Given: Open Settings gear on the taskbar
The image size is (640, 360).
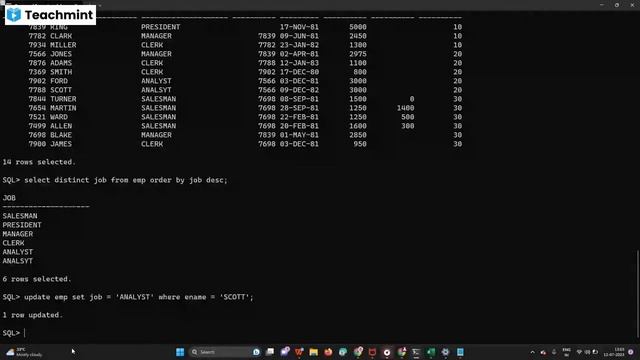Looking at the screenshot, I should pyautogui.click(x=445, y=352).
